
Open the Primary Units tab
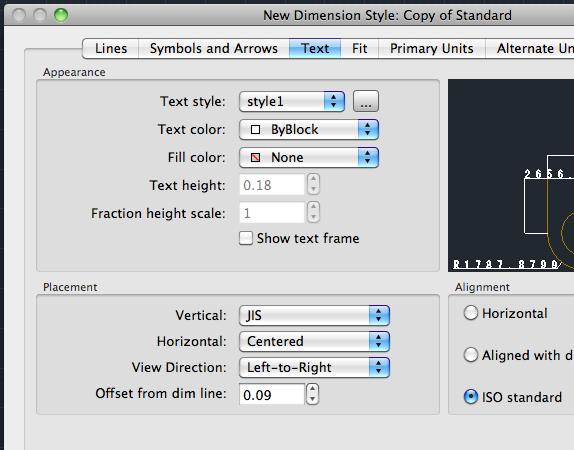(x=432, y=48)
